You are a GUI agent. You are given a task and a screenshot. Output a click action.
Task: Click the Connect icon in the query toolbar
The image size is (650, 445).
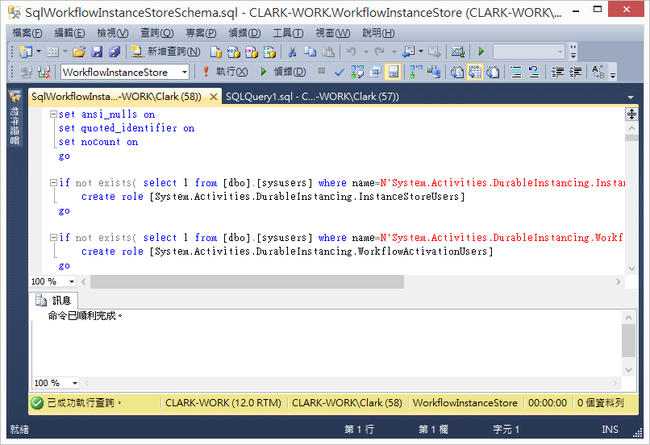pos(26,72)
